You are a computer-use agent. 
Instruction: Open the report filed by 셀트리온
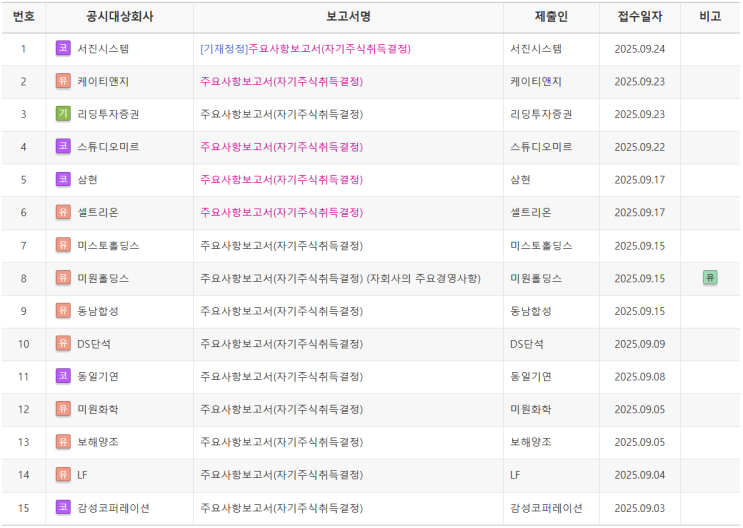point(281,212)
